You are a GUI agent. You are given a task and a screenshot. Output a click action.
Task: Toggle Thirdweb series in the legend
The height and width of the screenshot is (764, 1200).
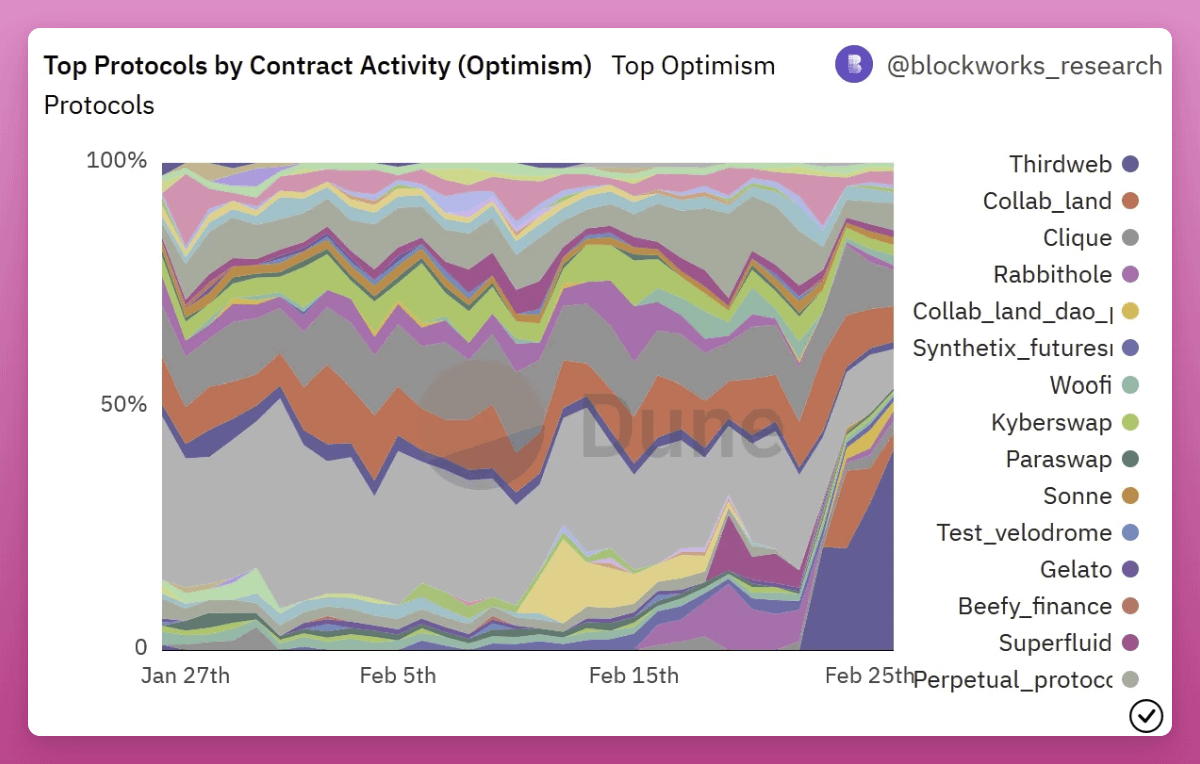[x=1060, y=164]
